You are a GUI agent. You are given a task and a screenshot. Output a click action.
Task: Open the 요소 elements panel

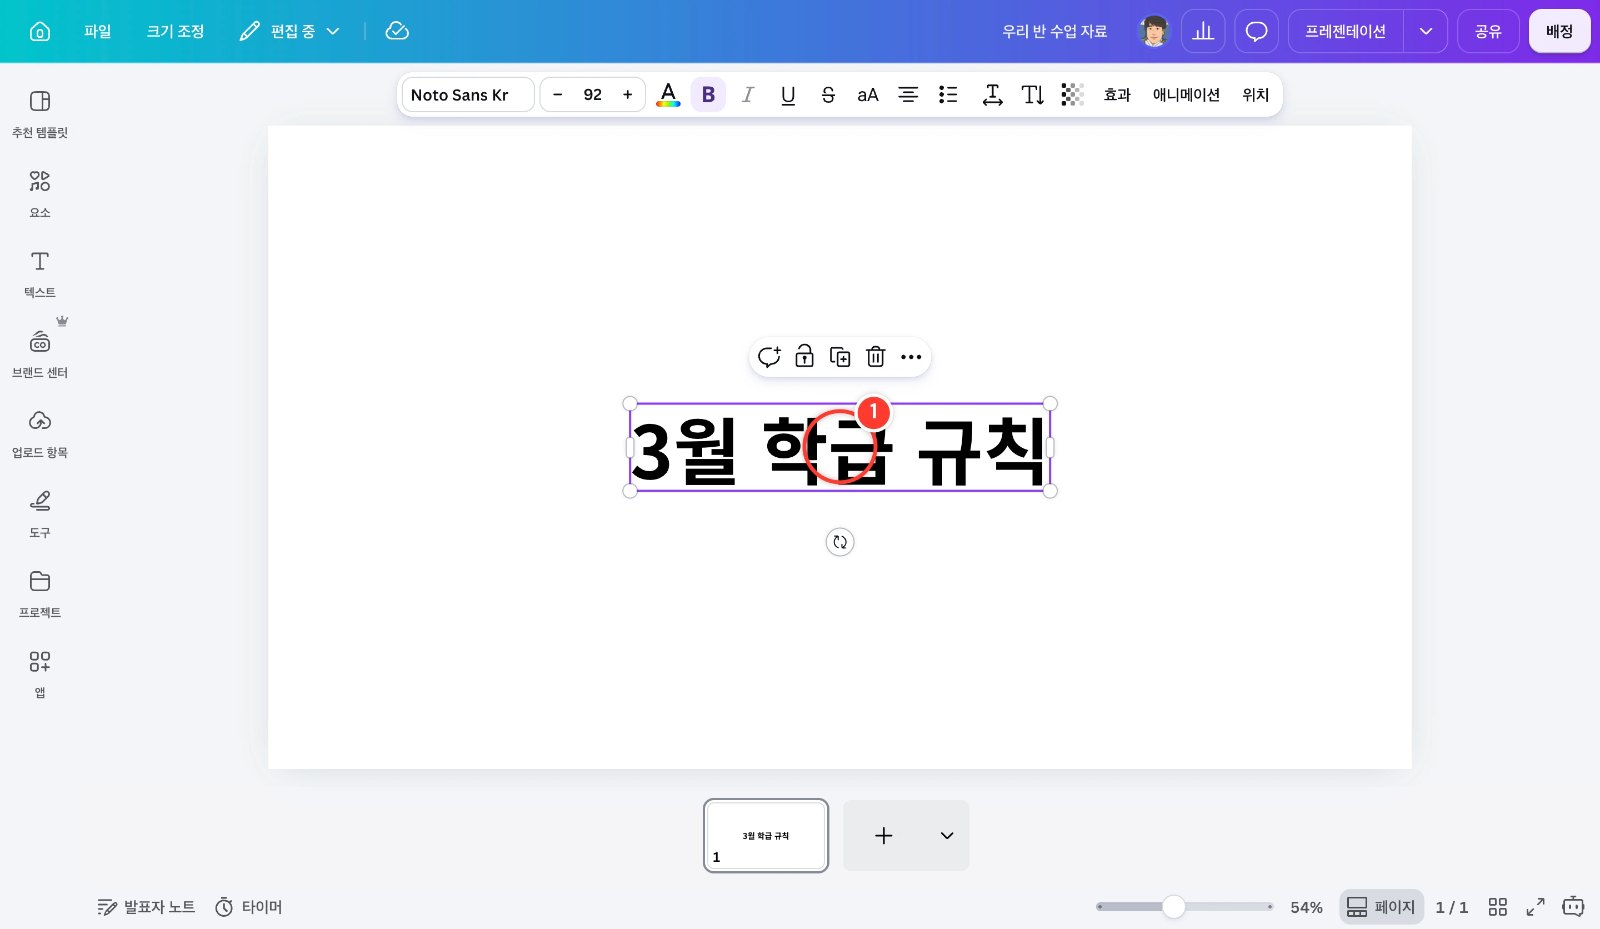pos(40,194)
